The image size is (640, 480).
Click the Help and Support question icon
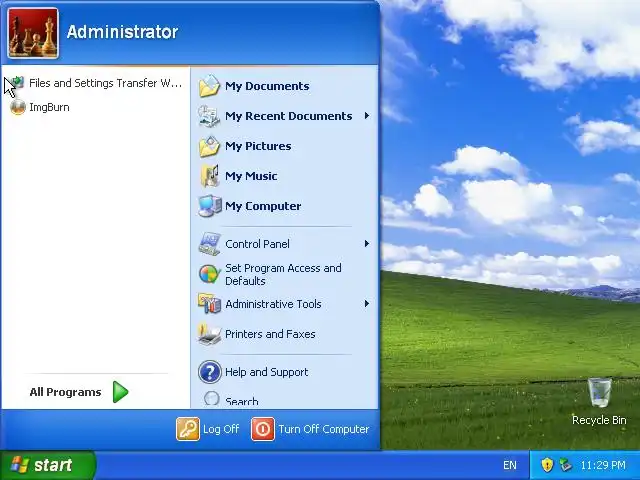210,372
